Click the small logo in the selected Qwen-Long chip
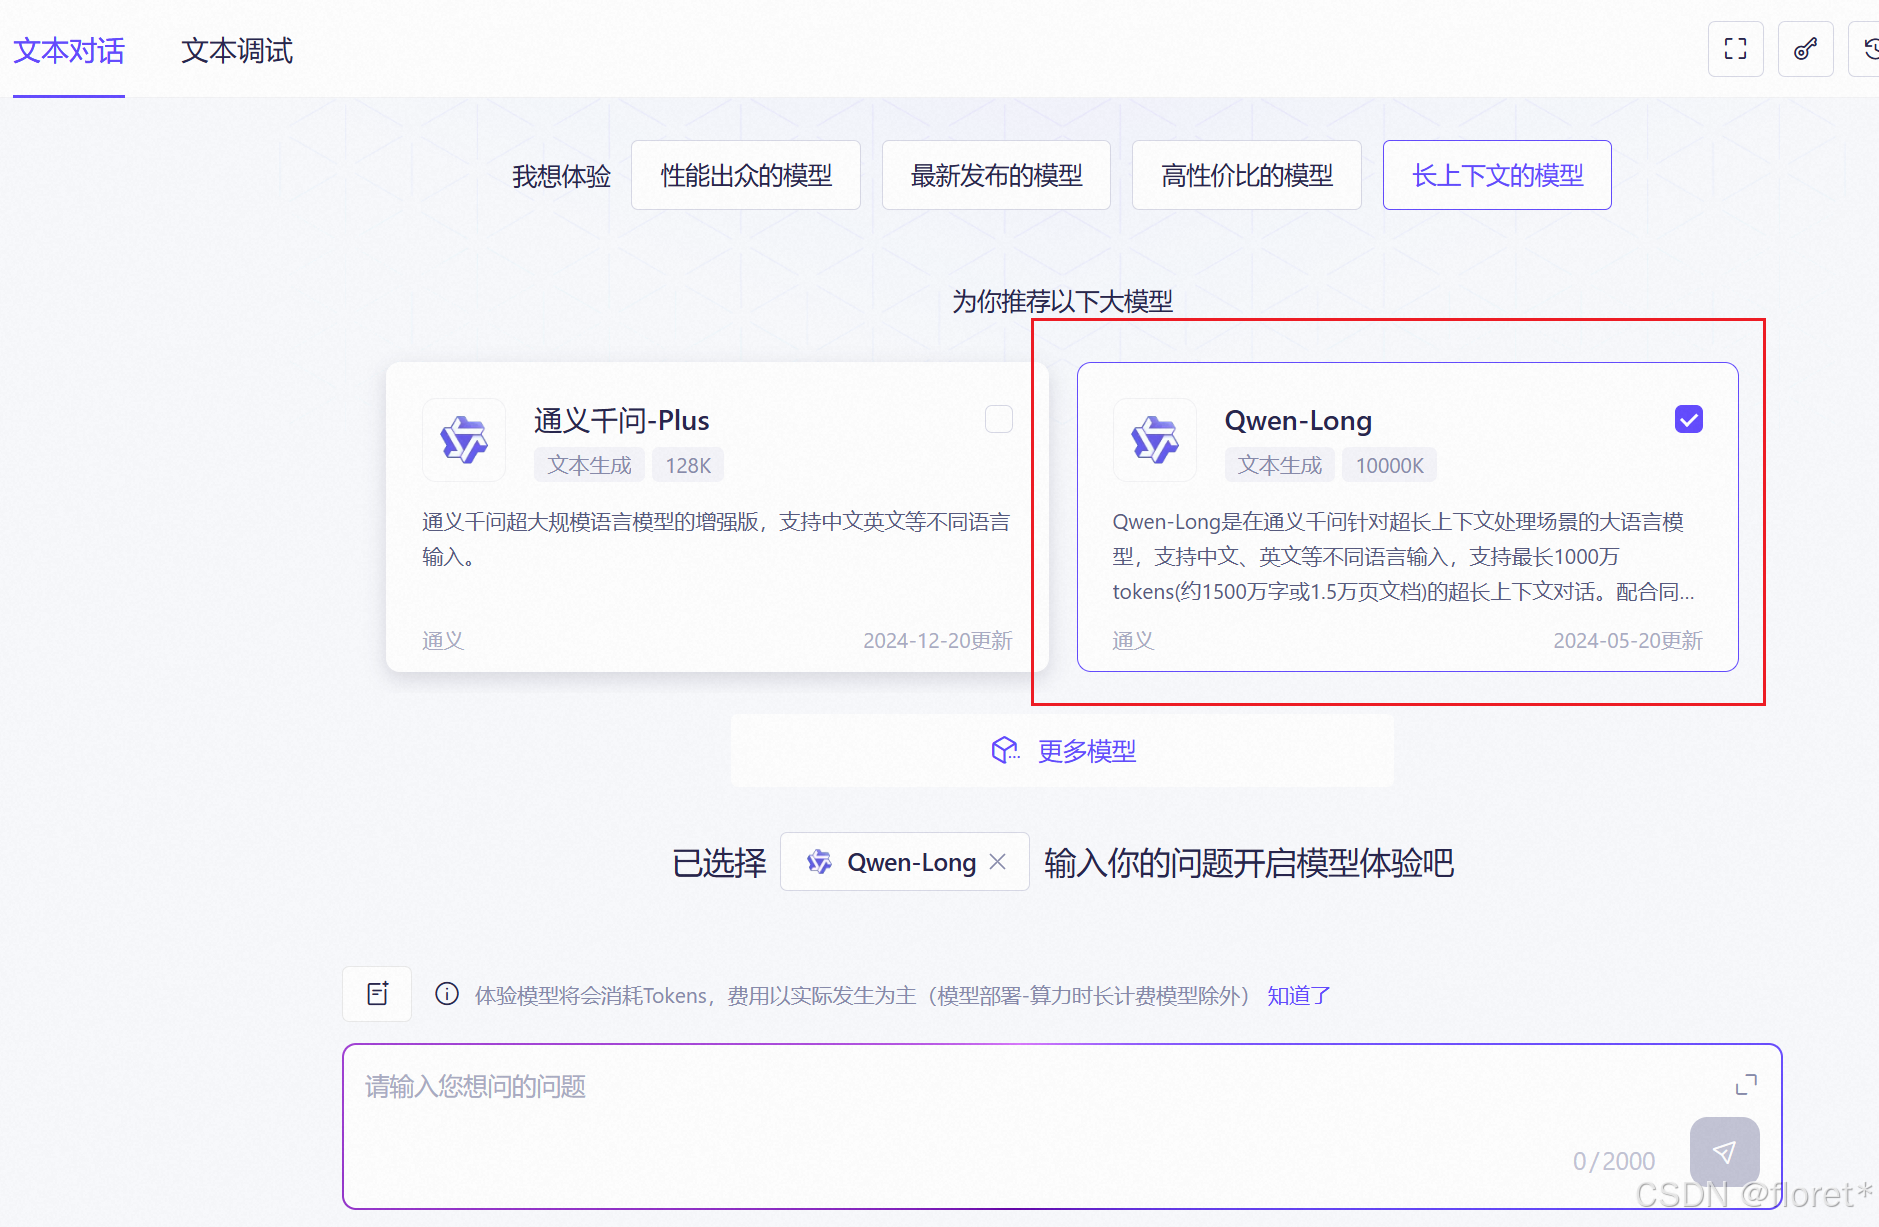 (819, 862)
